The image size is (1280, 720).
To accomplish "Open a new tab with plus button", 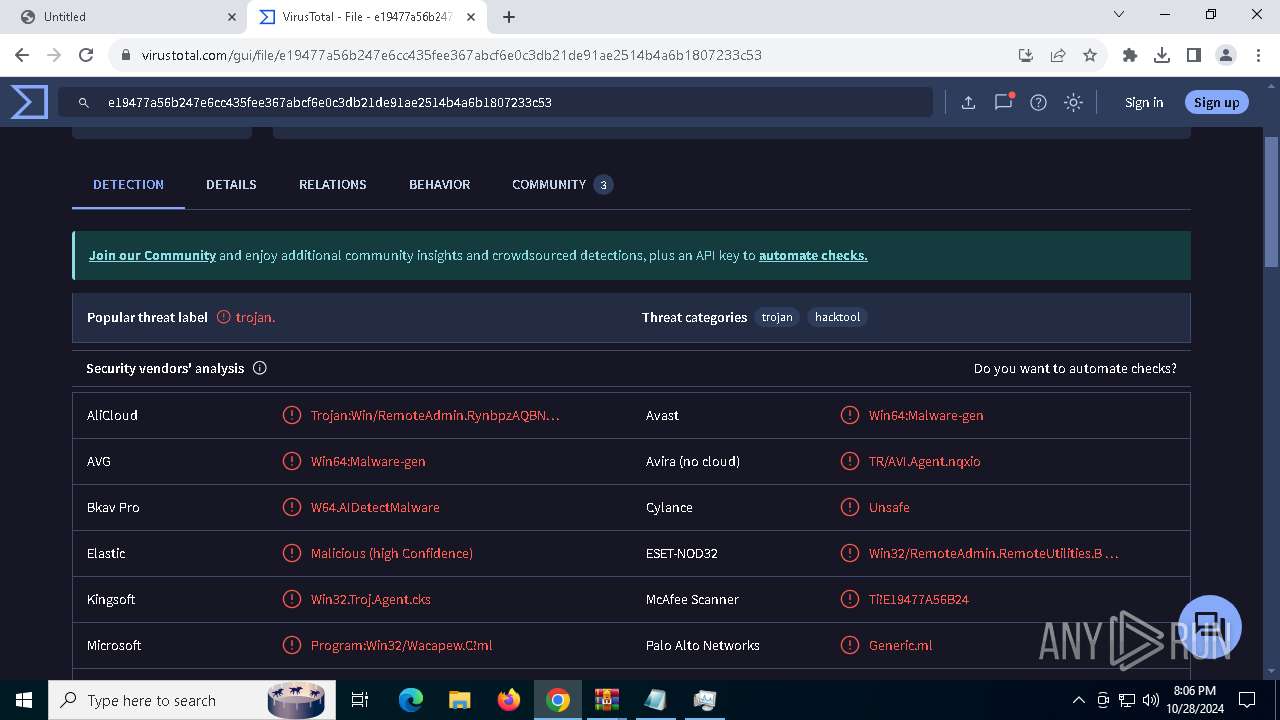I will [x=509, y=17].
